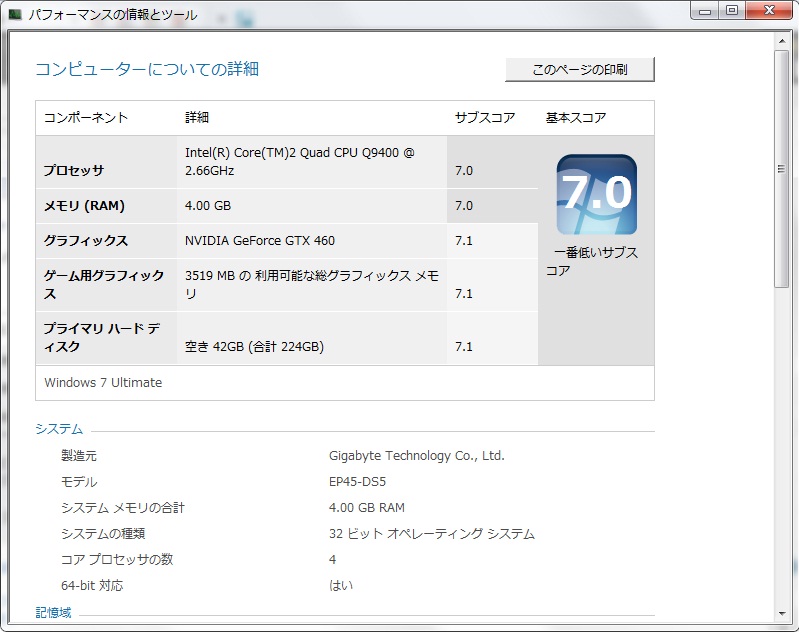Select the '64-bit 対応' label
Screen dimensions: 799x633
coord(92,586)
